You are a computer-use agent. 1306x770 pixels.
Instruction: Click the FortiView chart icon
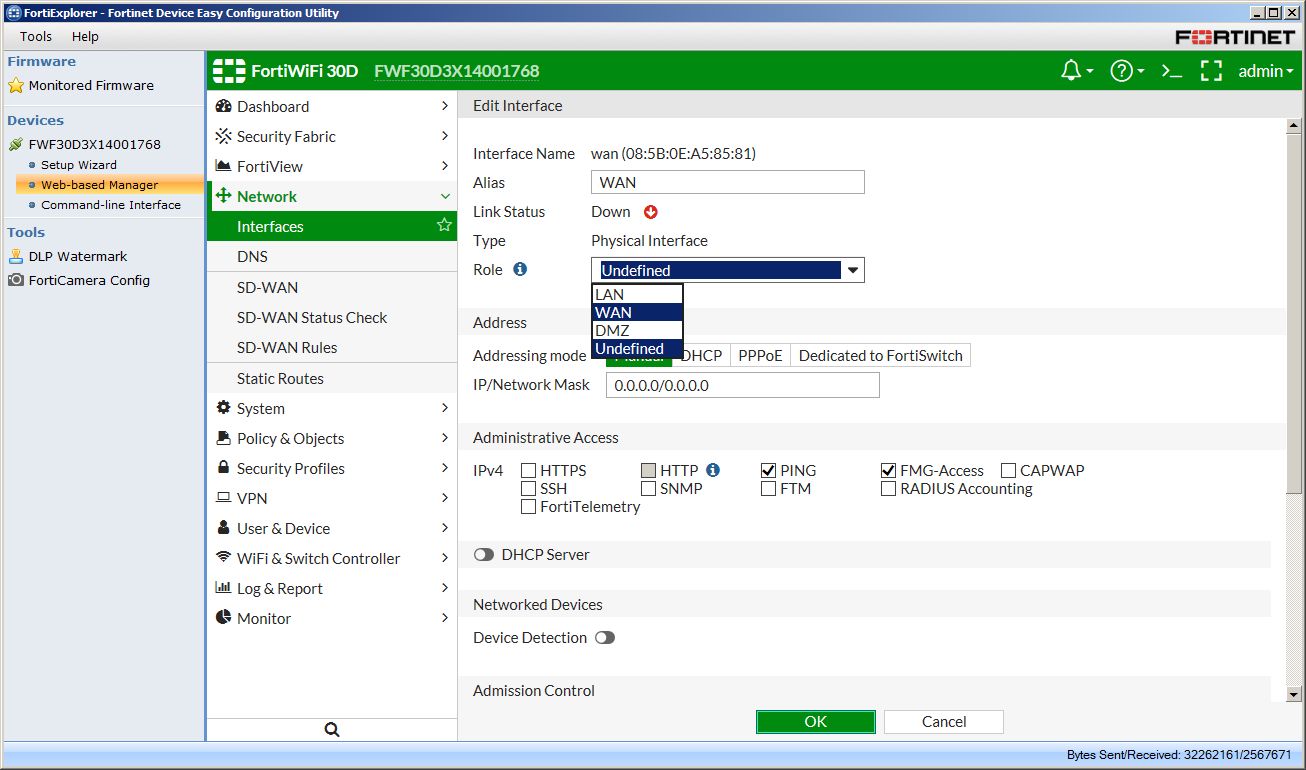224,166
